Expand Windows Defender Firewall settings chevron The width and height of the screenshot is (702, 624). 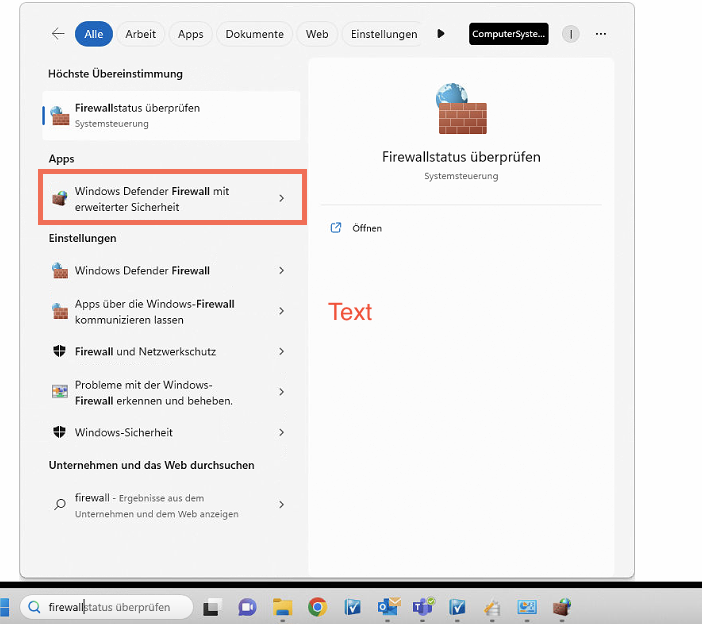pos(281,271)
